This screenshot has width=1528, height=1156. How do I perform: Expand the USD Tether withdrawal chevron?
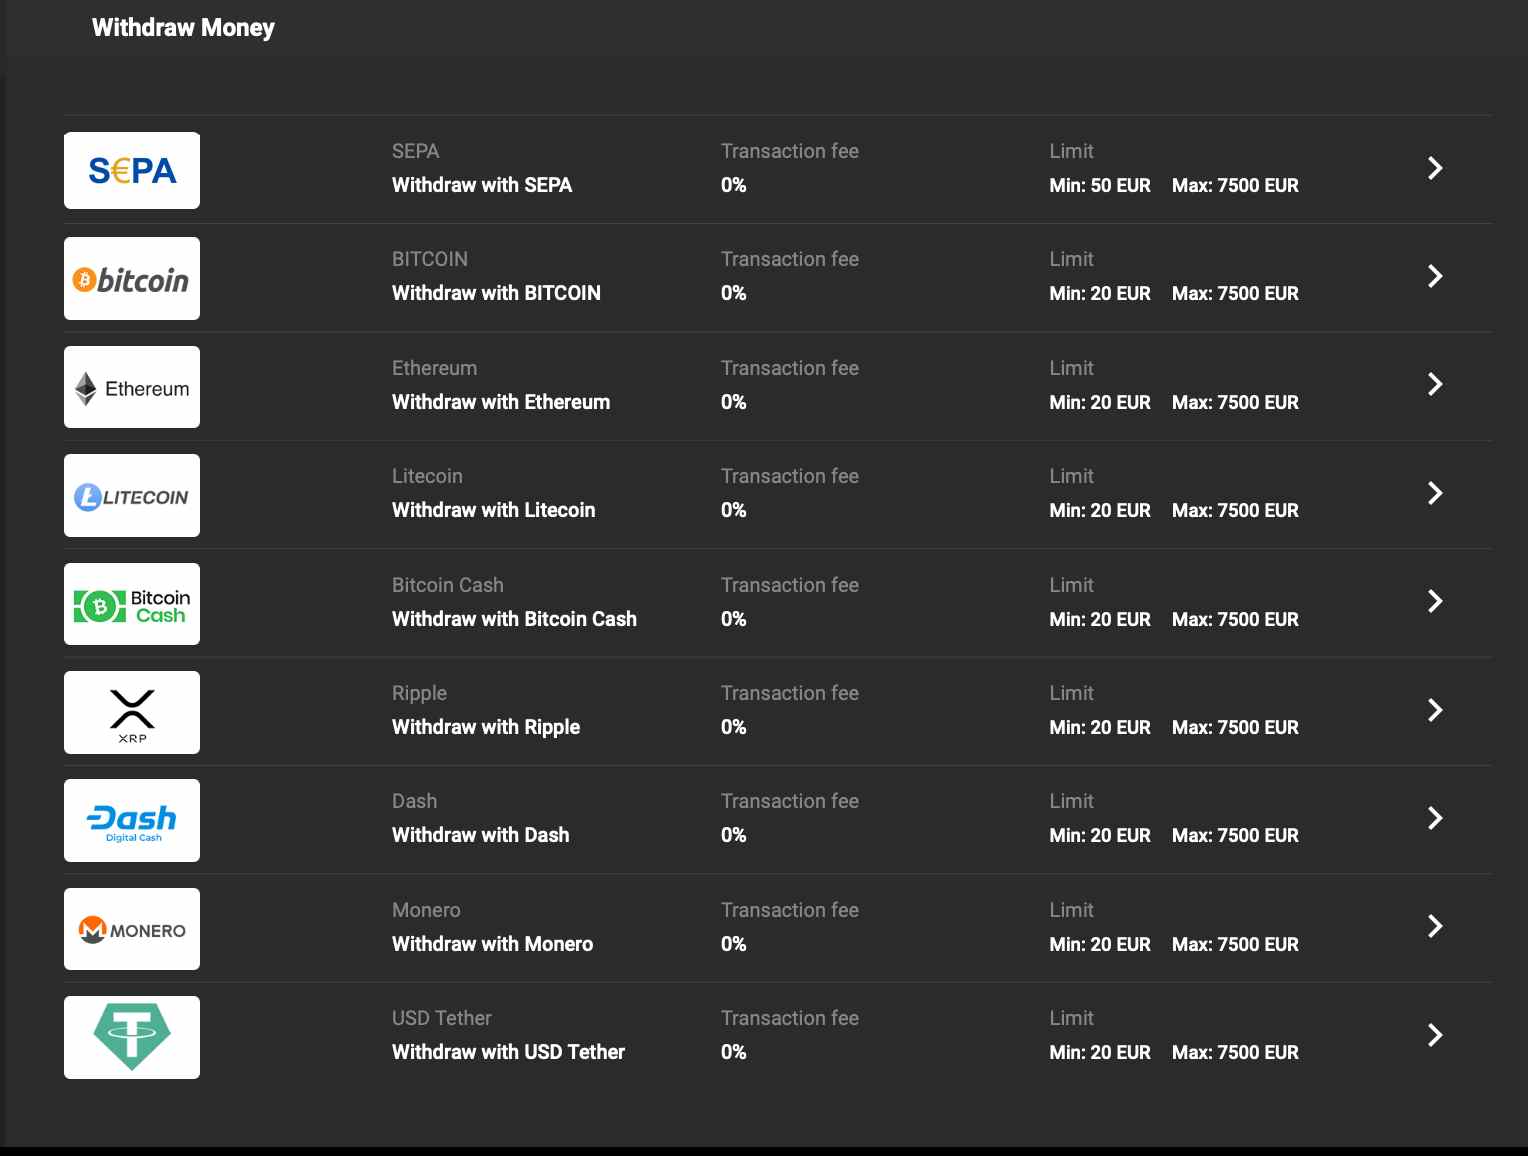pos(1435,1035)
